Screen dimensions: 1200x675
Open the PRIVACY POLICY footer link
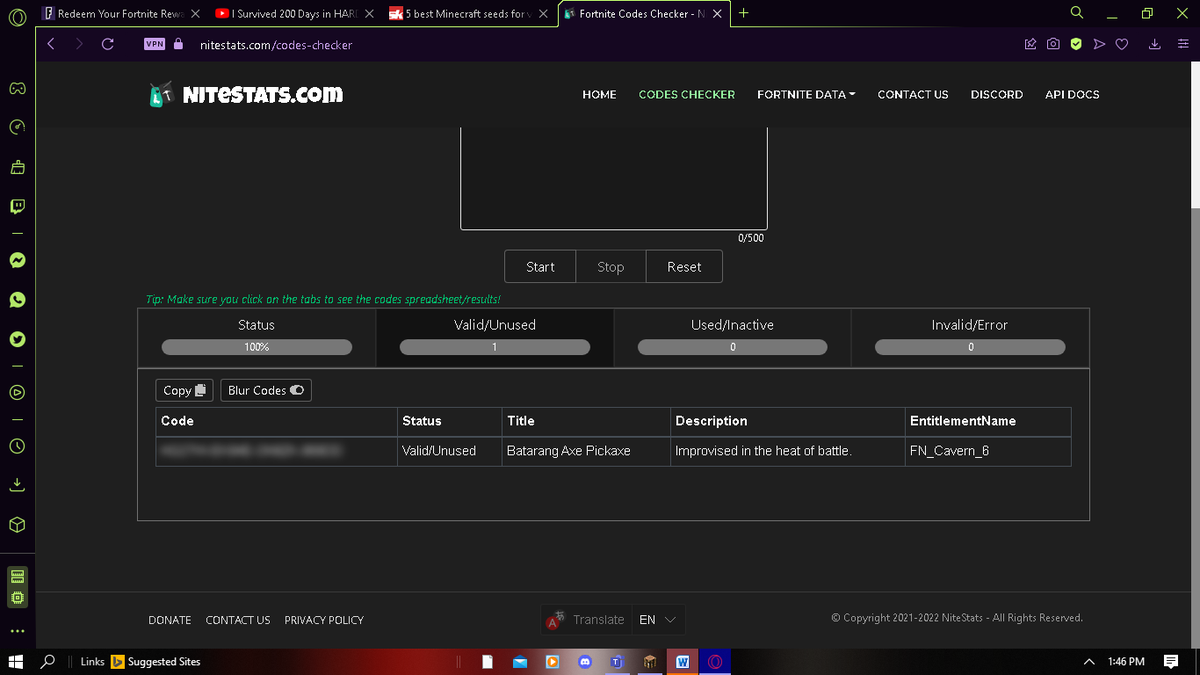click(x=324, y=620)
